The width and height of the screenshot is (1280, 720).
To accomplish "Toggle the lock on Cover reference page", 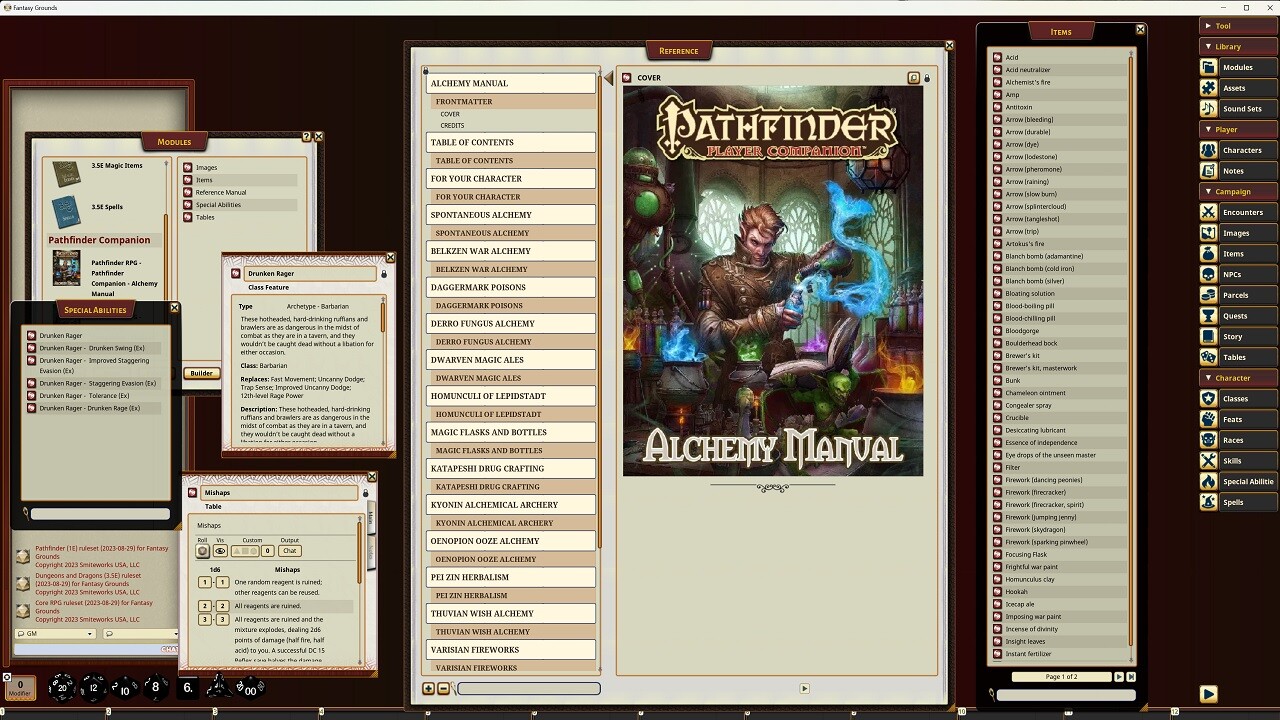I will pyautogui.click(x=927, y=78).
